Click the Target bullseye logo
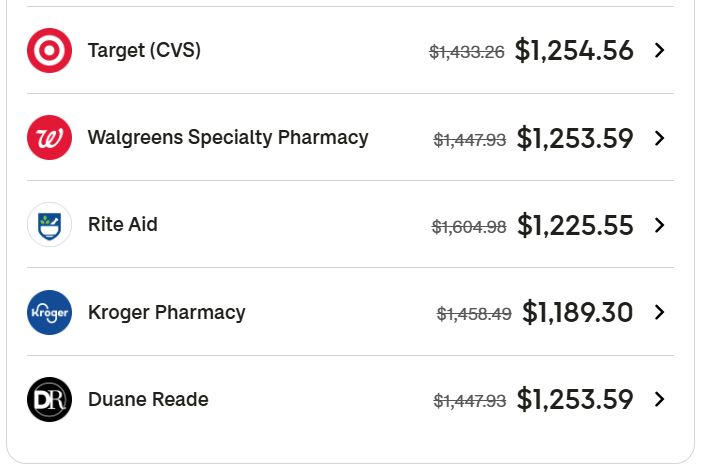 pyautogui.click(x=49, y=50)
